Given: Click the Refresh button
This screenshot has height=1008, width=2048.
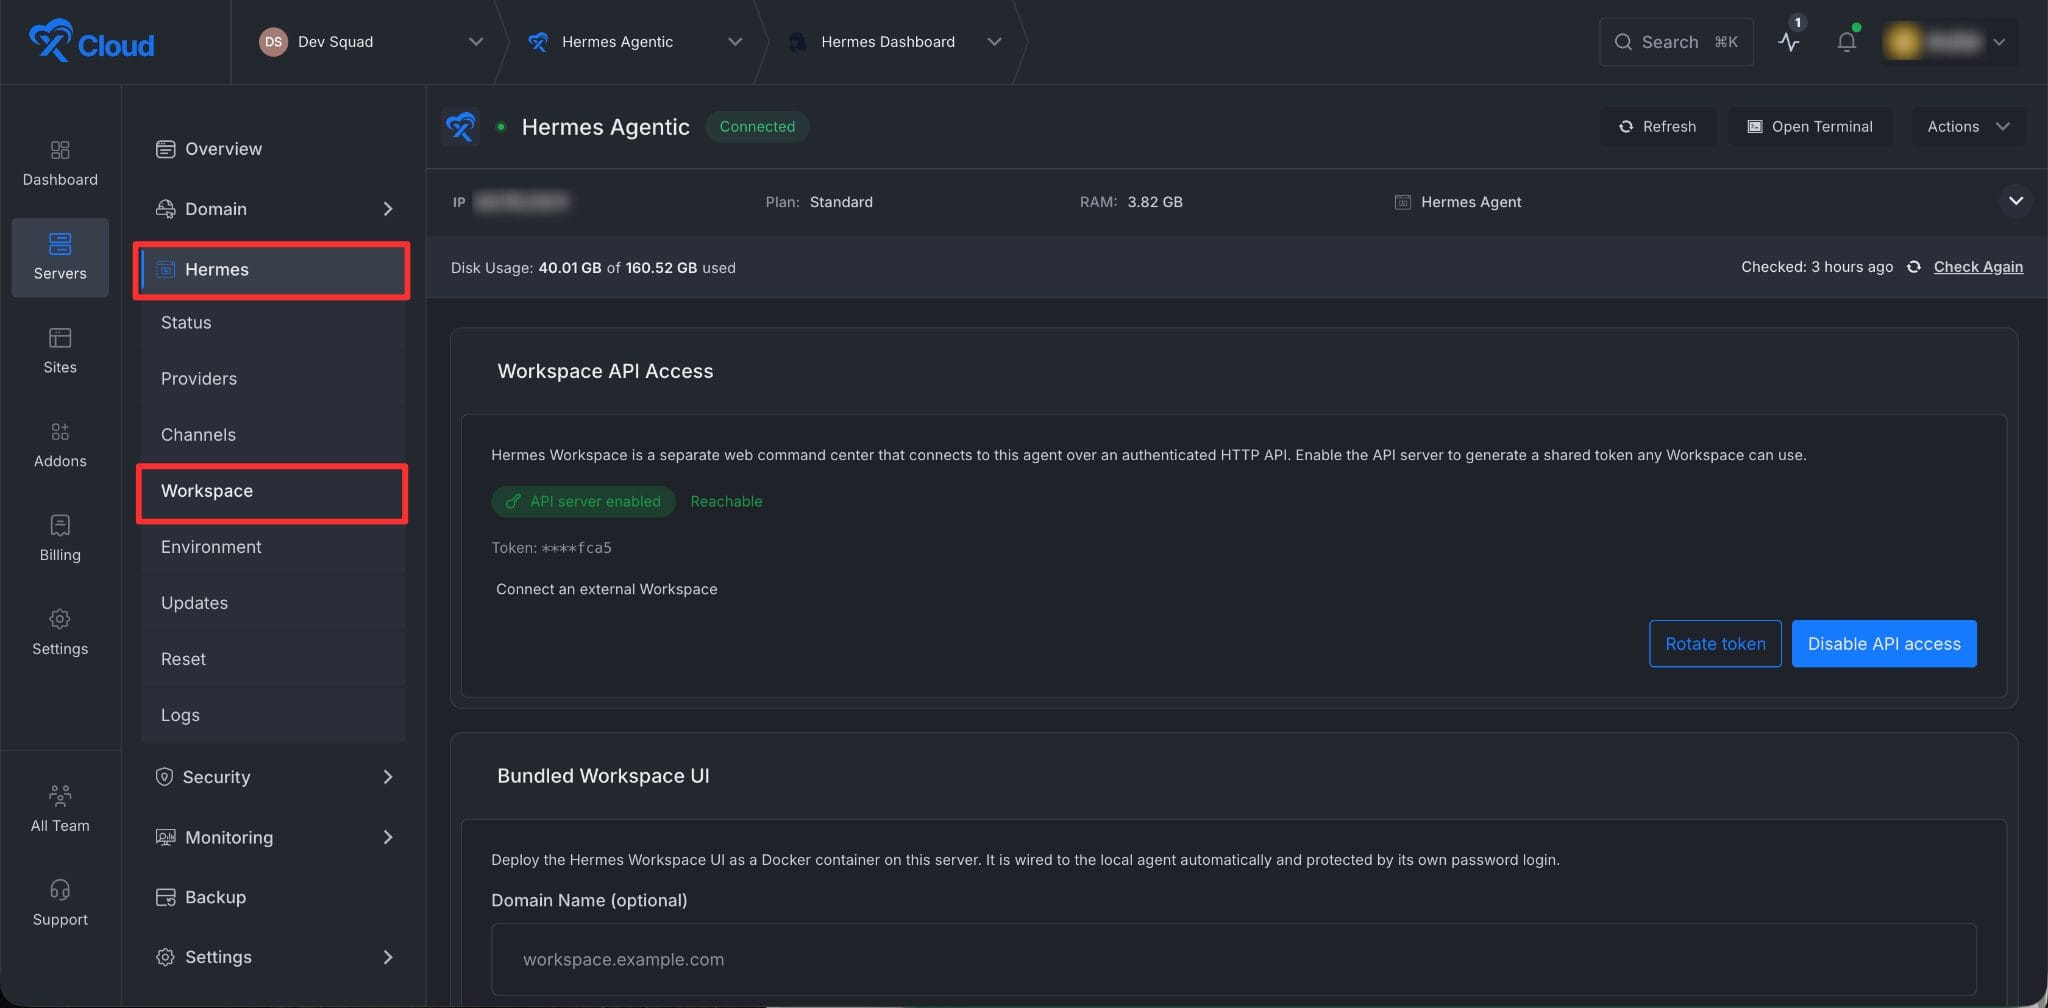Looking at the screenshot, I should 1657,127.
